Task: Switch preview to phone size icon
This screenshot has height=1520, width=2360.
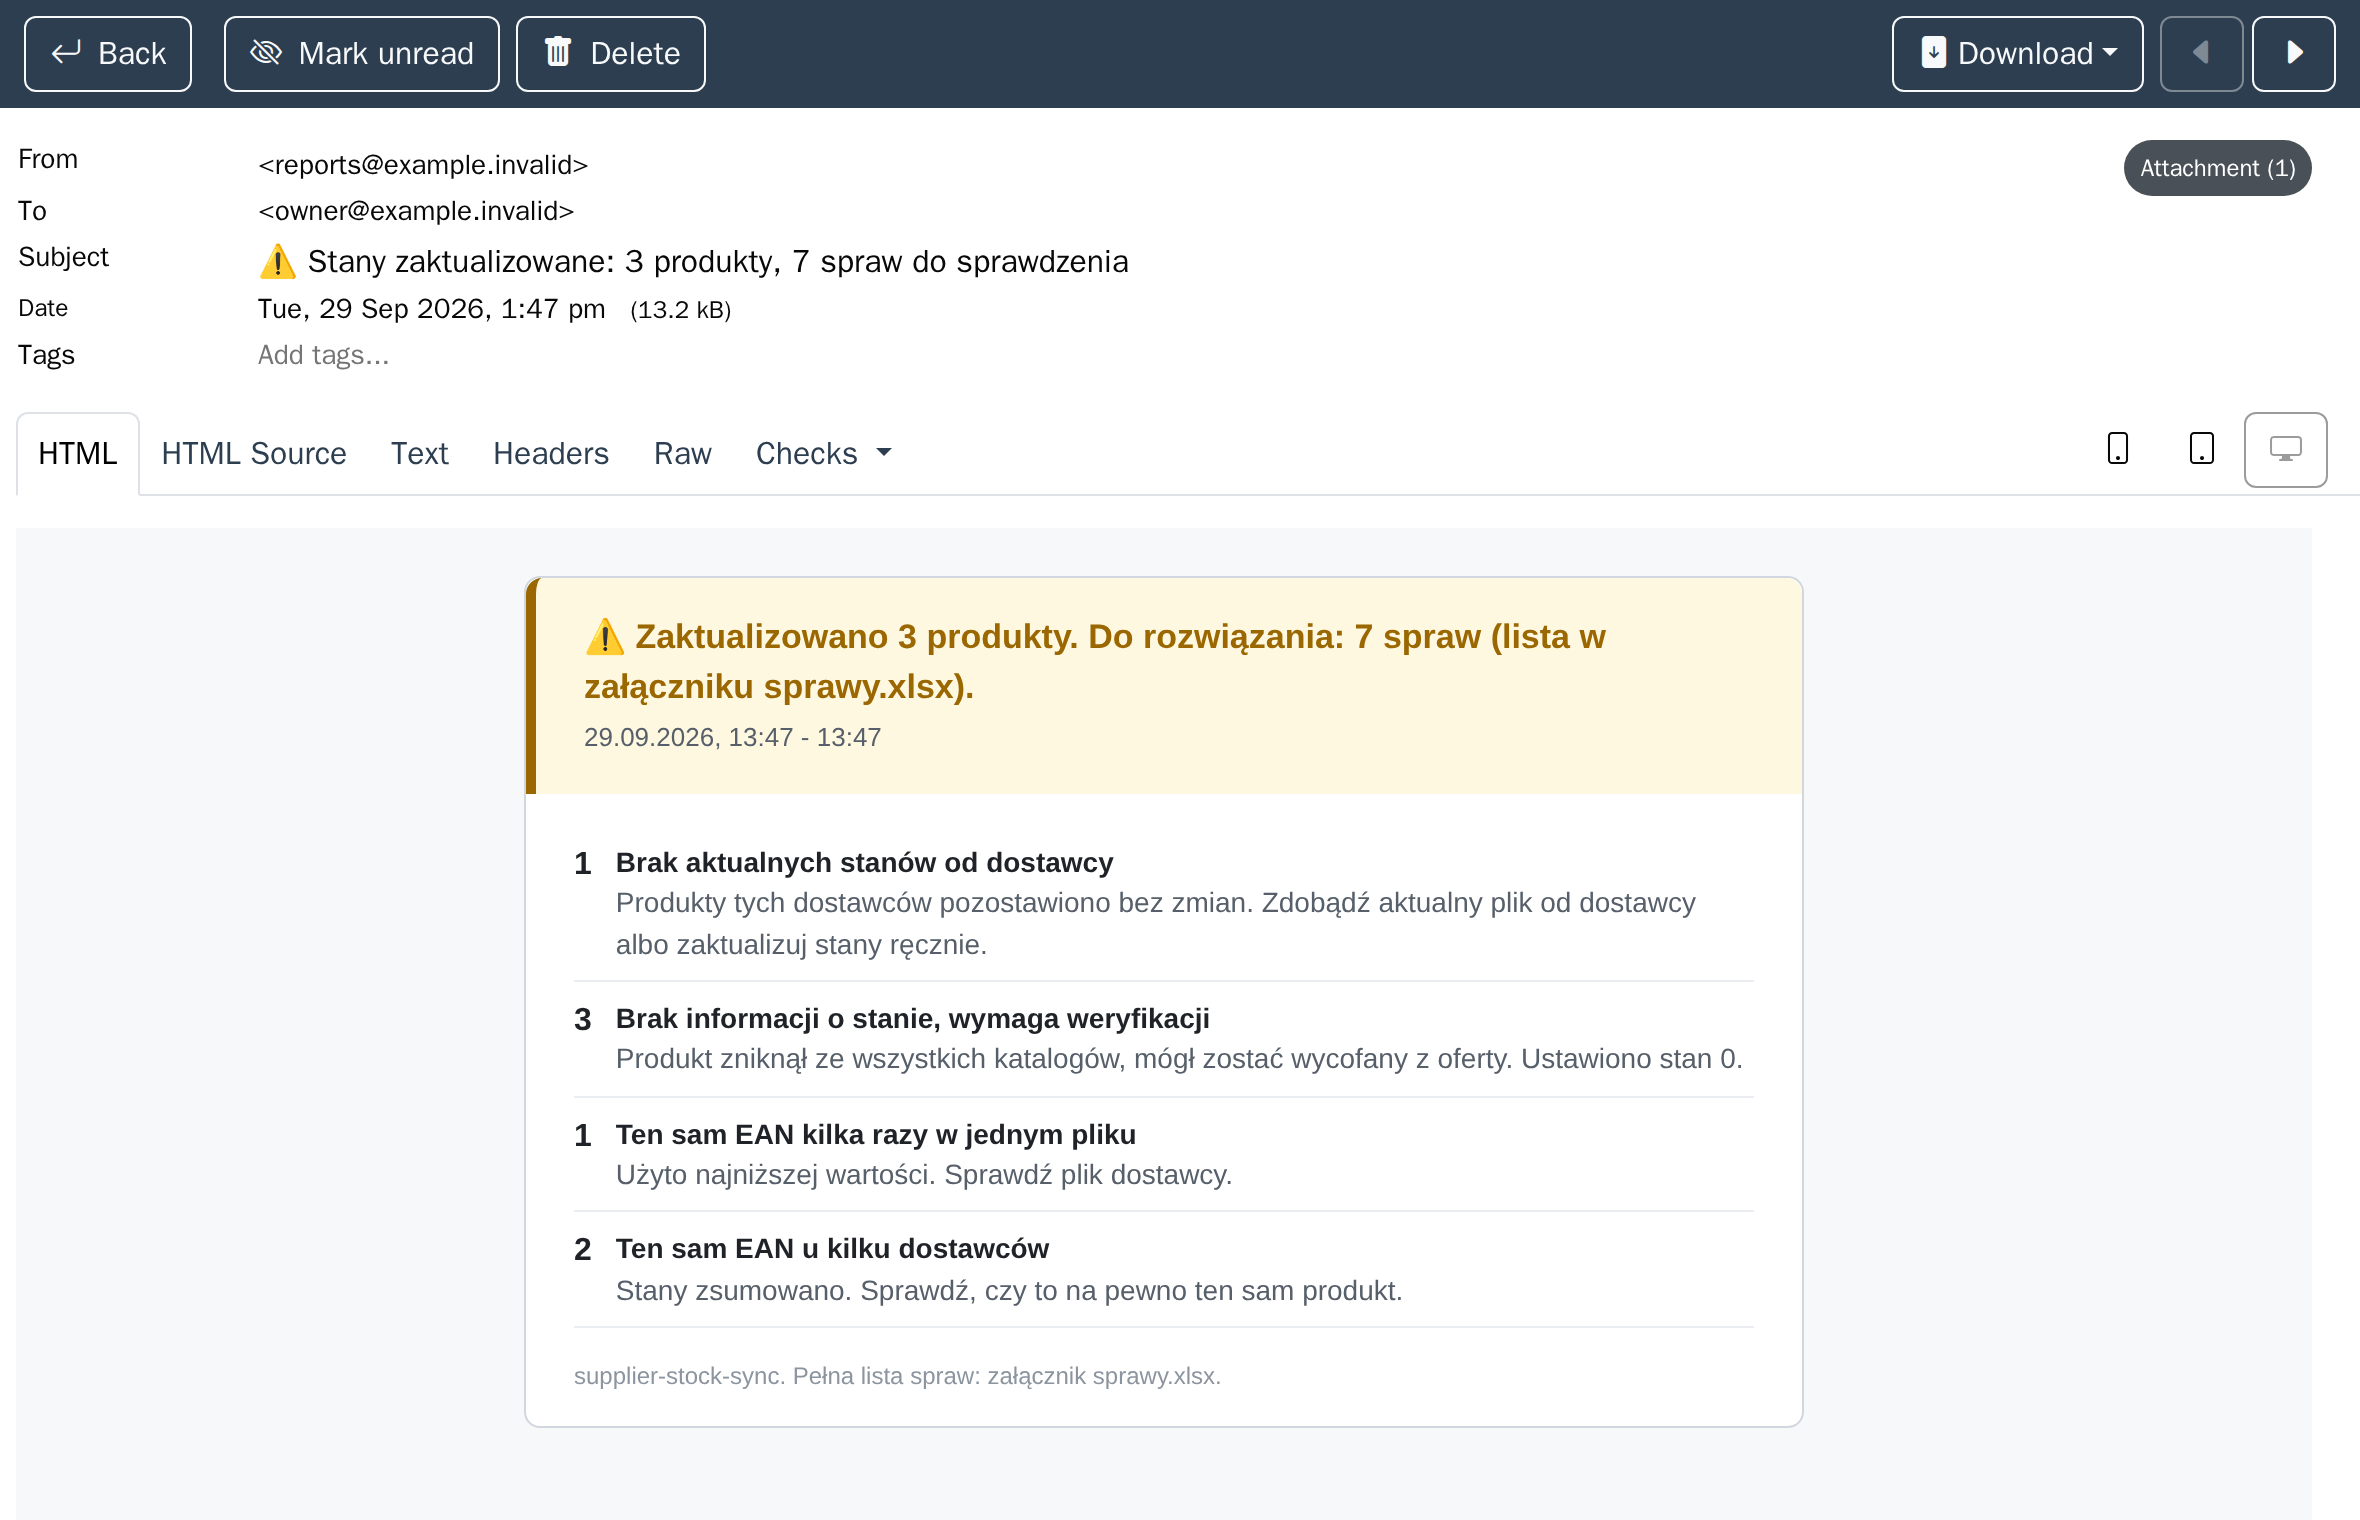Action: pyautogui.click(x=2117, y=449)
